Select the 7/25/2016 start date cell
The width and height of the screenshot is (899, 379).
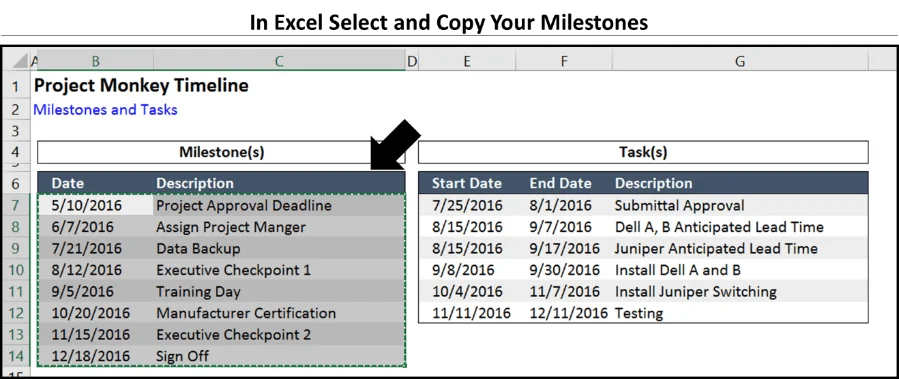[467, 205]
